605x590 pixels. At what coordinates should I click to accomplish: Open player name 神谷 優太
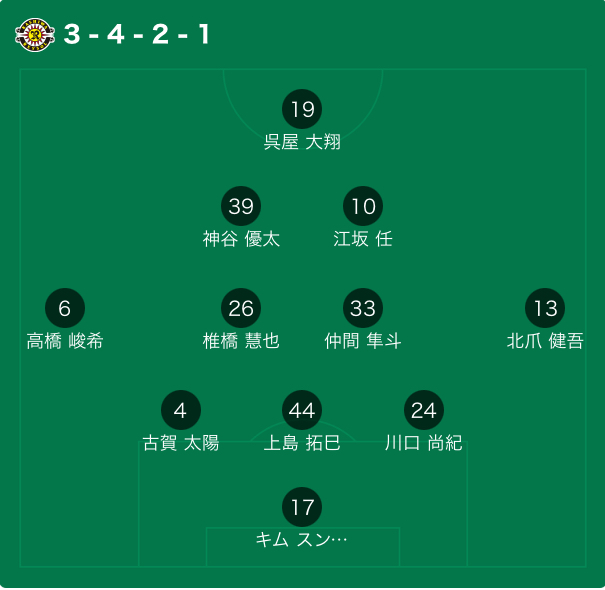coord(241,239)
